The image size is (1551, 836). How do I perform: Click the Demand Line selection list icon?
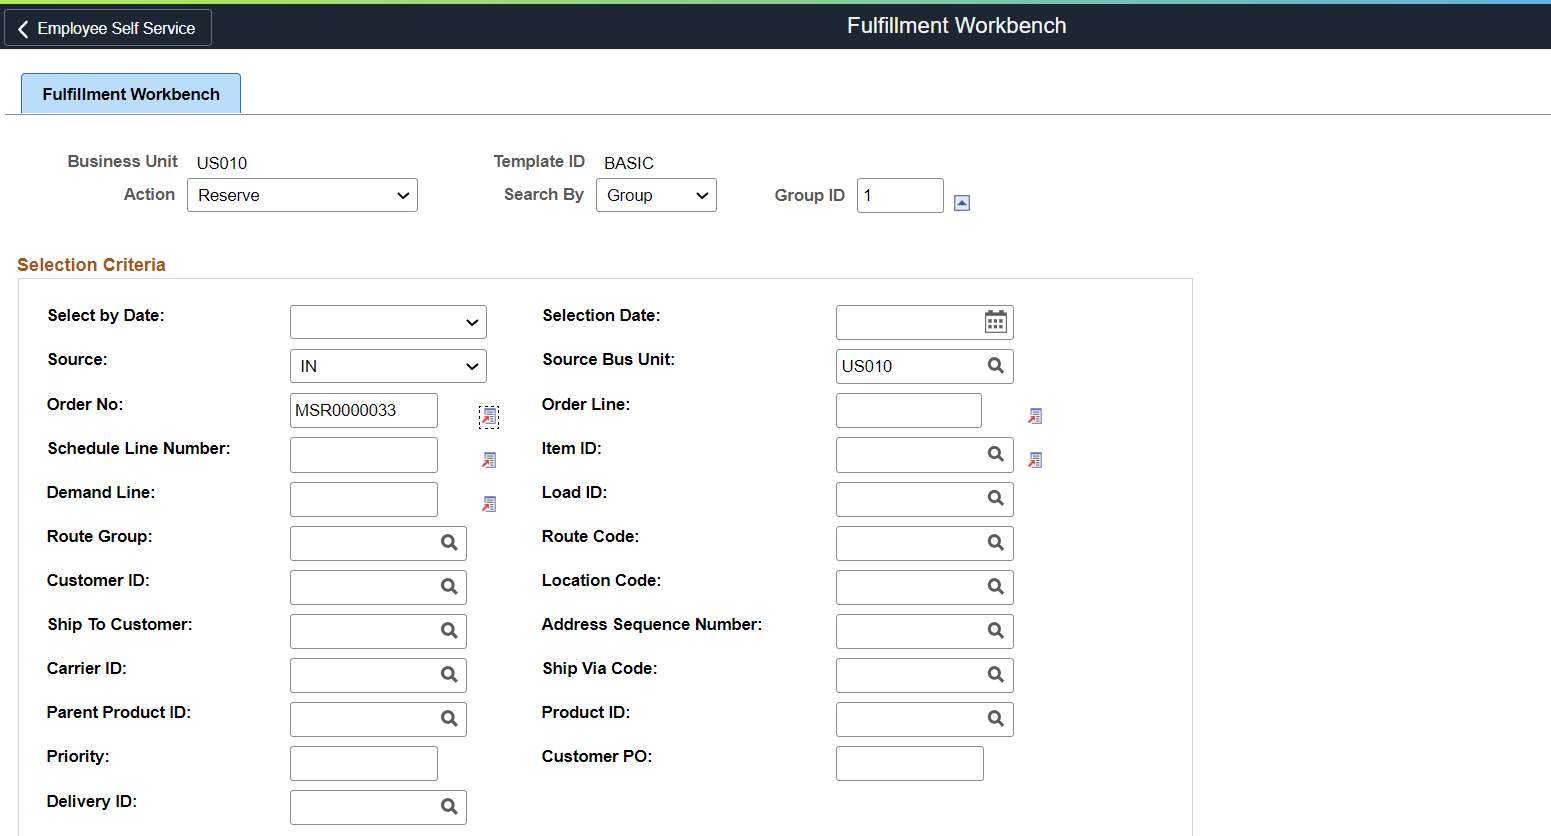[x=489, y=504]
